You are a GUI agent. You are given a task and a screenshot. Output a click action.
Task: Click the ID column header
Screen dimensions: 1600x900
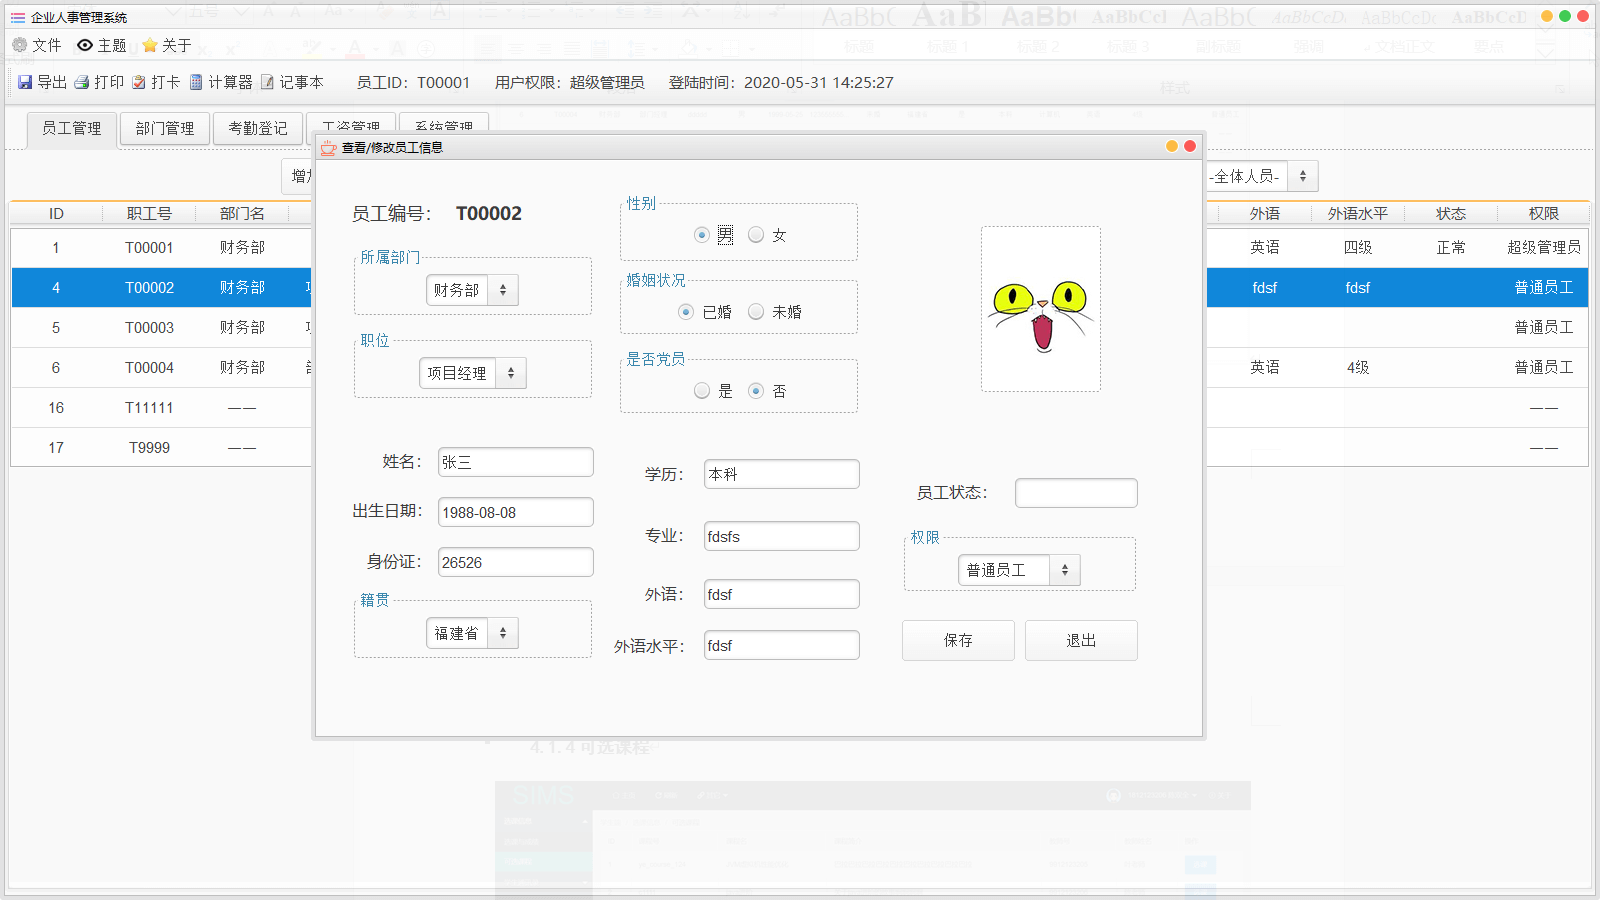coord(56,213)
